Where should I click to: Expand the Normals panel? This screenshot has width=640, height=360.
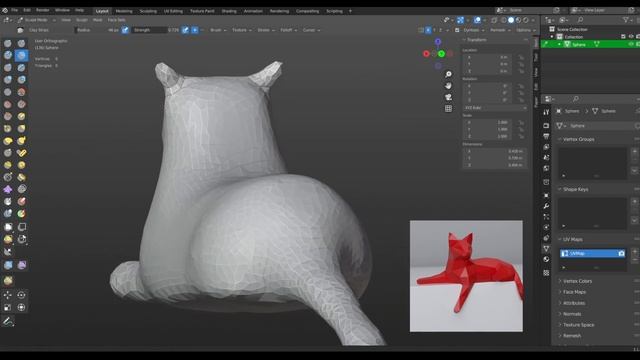click(x=572, y=314)
